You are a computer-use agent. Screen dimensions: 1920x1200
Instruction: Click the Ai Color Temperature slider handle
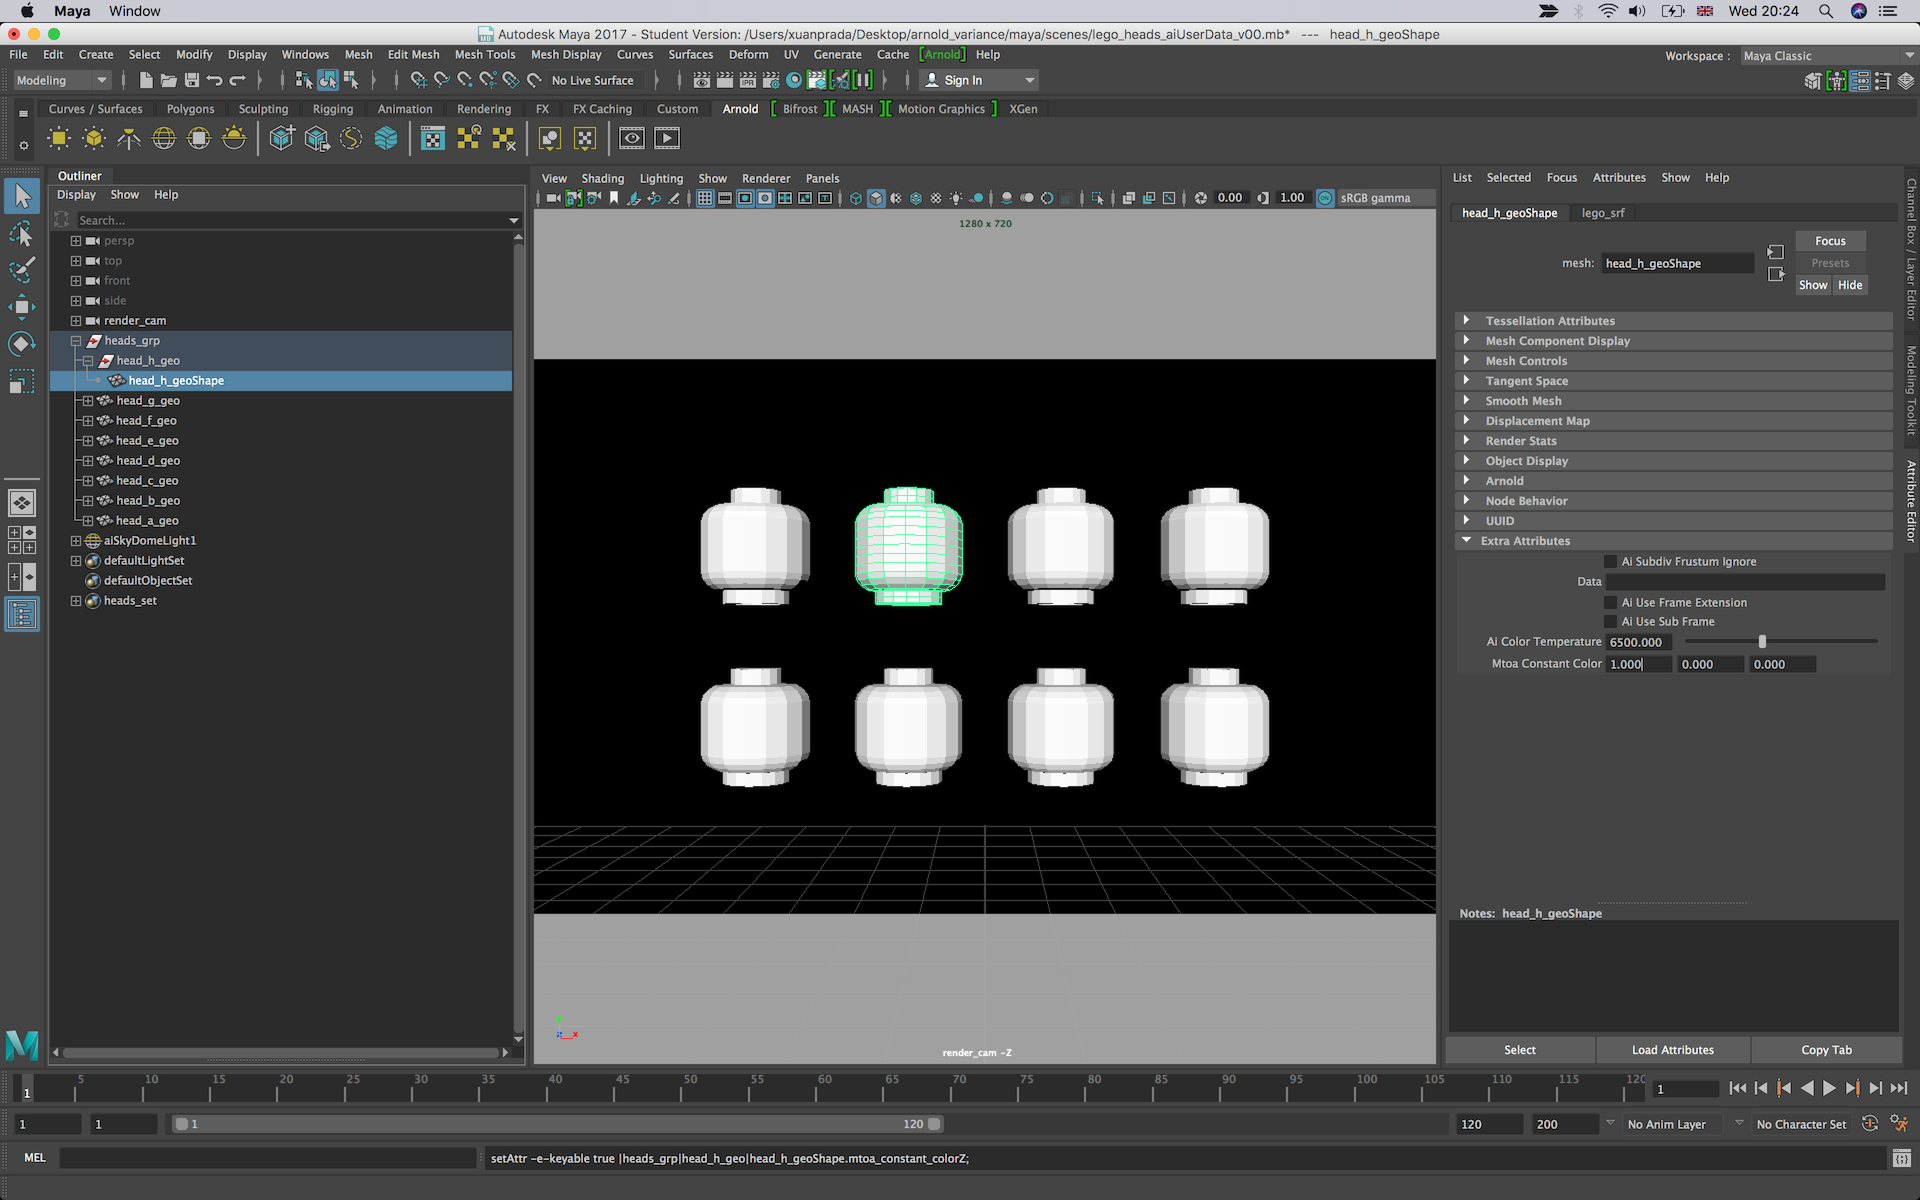1762,642
